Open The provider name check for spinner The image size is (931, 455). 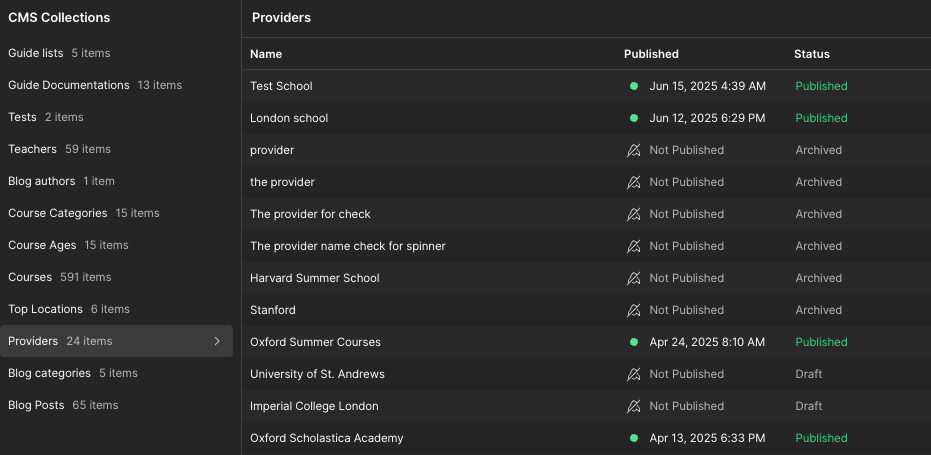(x=348, y=247)
